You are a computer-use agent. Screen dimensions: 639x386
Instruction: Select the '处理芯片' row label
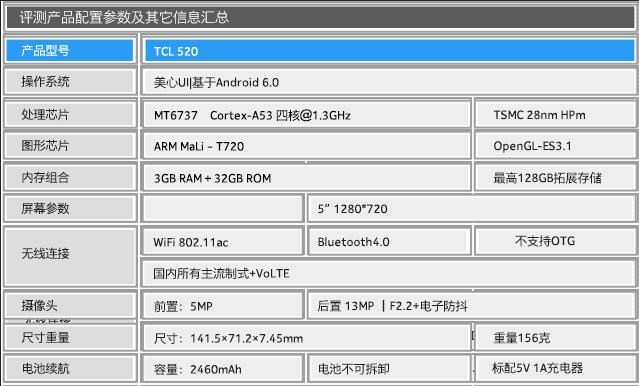[70, 114]
